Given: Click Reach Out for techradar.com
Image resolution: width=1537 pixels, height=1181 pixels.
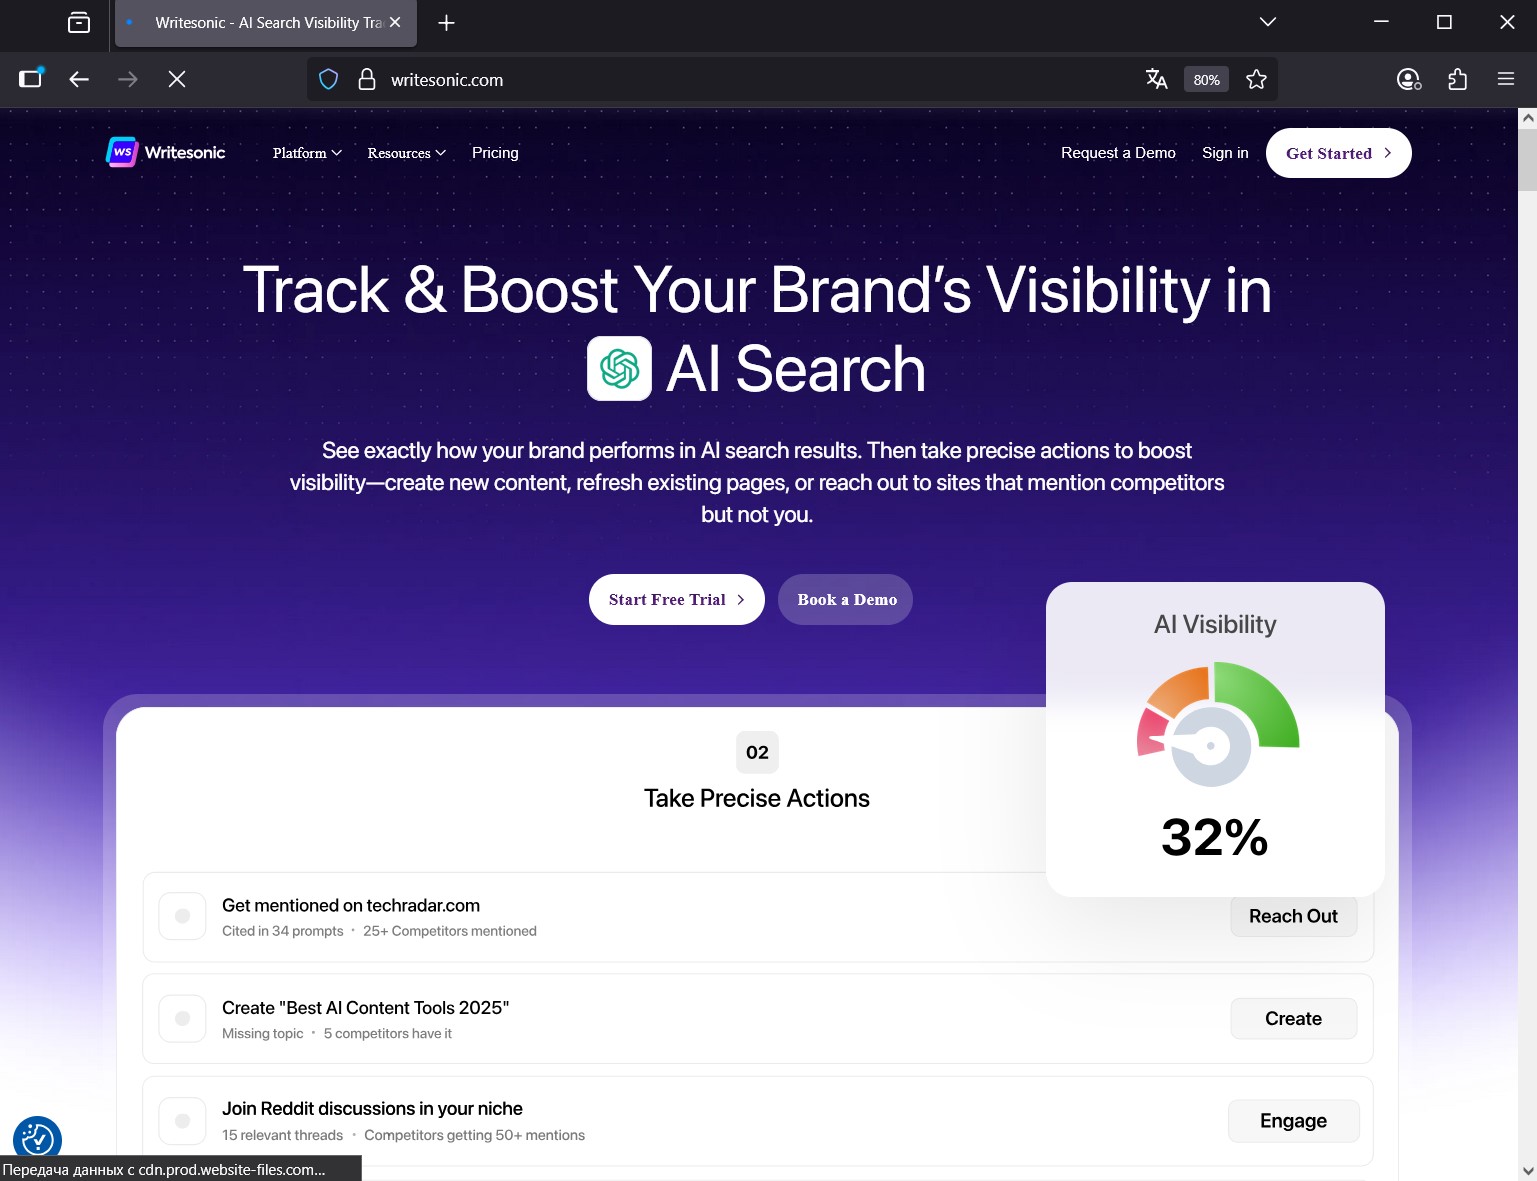Looking at the screenshot, I should click(x=1293, y=916).
